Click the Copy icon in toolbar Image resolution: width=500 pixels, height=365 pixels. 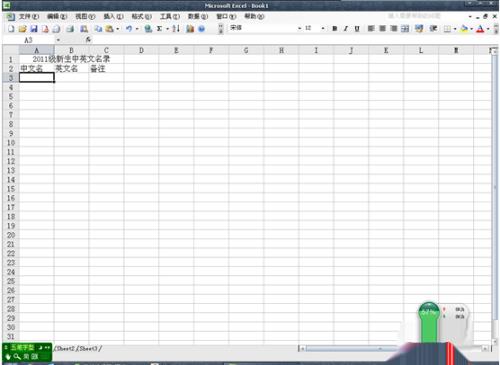coord(98,29)
